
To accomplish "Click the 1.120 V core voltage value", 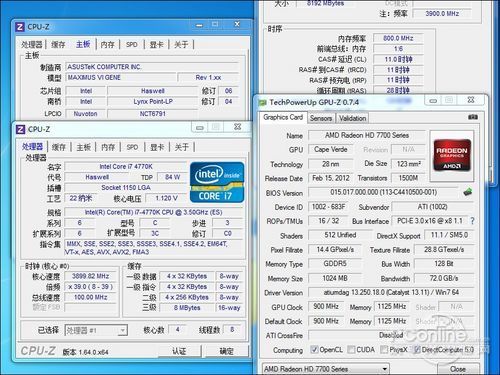I will pos(166,198).
